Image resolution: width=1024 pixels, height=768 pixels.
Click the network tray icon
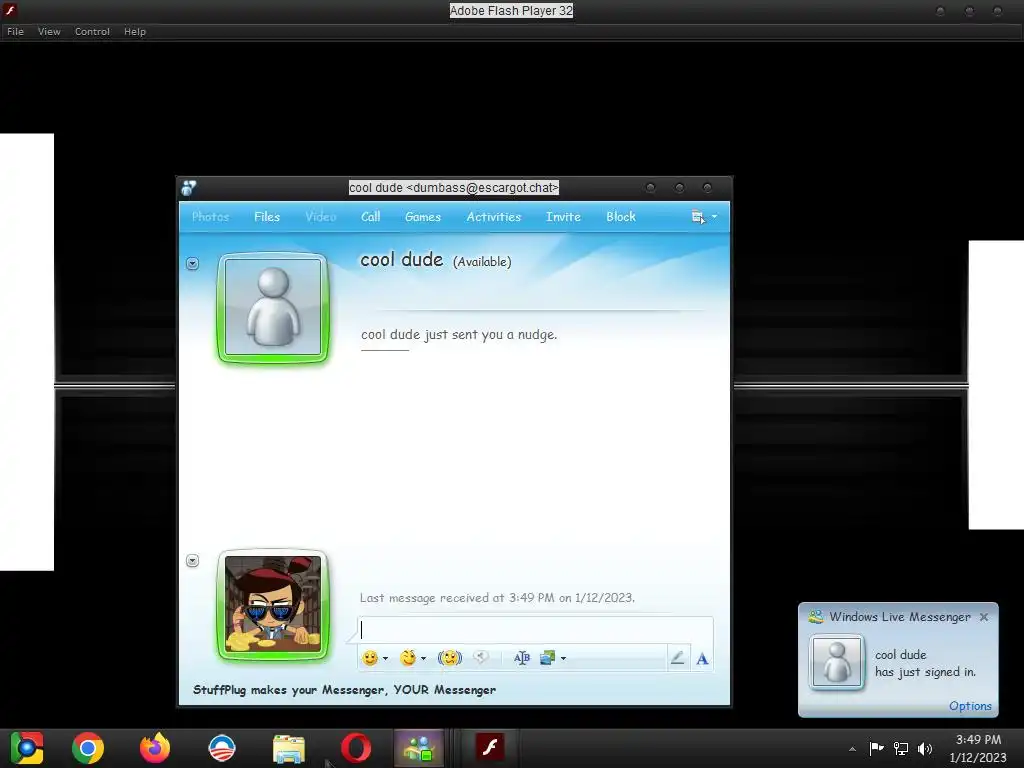pyautogui.click(x=901, y=748)
